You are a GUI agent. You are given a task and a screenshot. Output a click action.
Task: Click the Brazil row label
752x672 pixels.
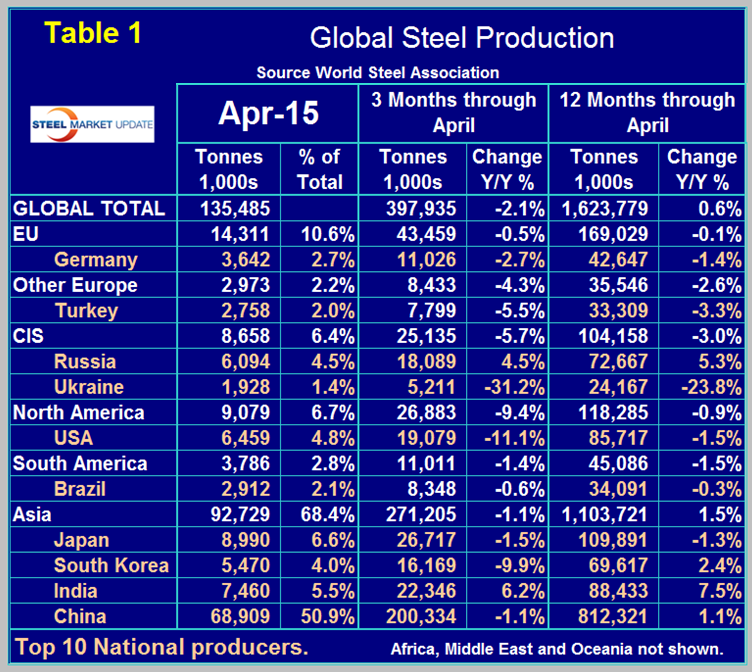coord(81,489)
